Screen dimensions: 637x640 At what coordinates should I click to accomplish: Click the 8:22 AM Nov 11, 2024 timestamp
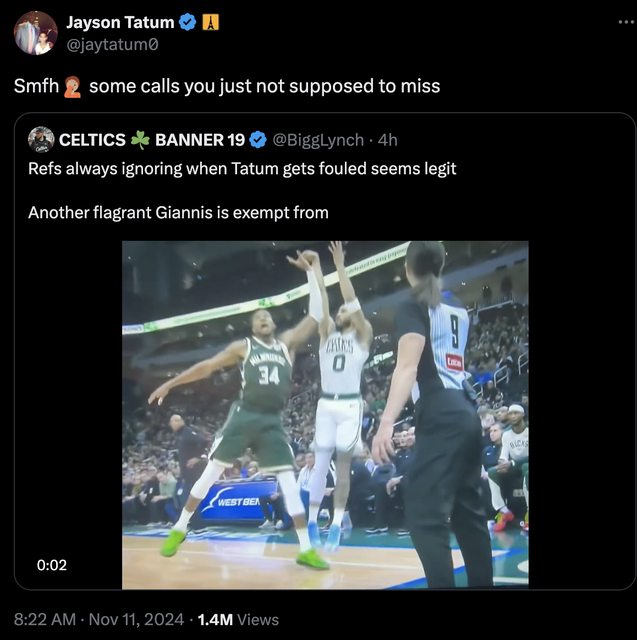pyautogui.click(x=99, y=620)
